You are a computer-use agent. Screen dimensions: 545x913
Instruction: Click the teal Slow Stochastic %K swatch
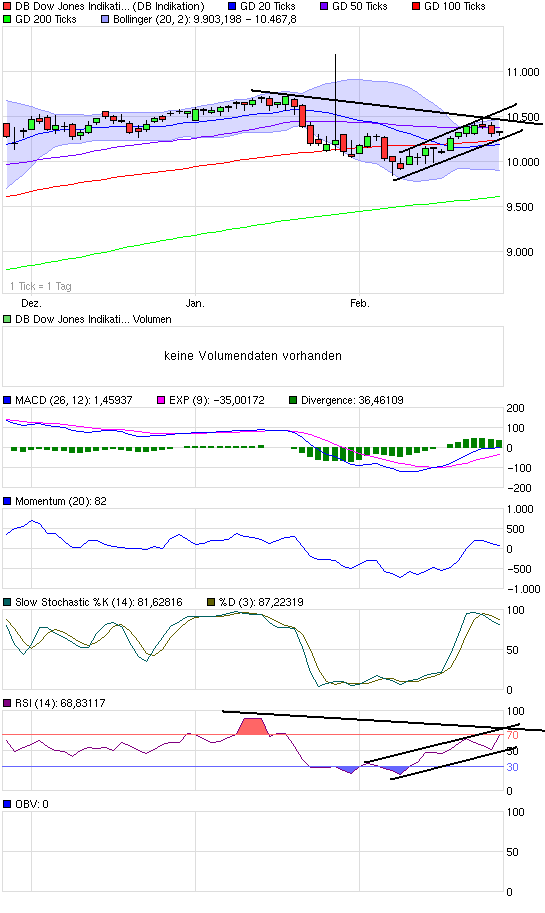click(x=7, y=602)
